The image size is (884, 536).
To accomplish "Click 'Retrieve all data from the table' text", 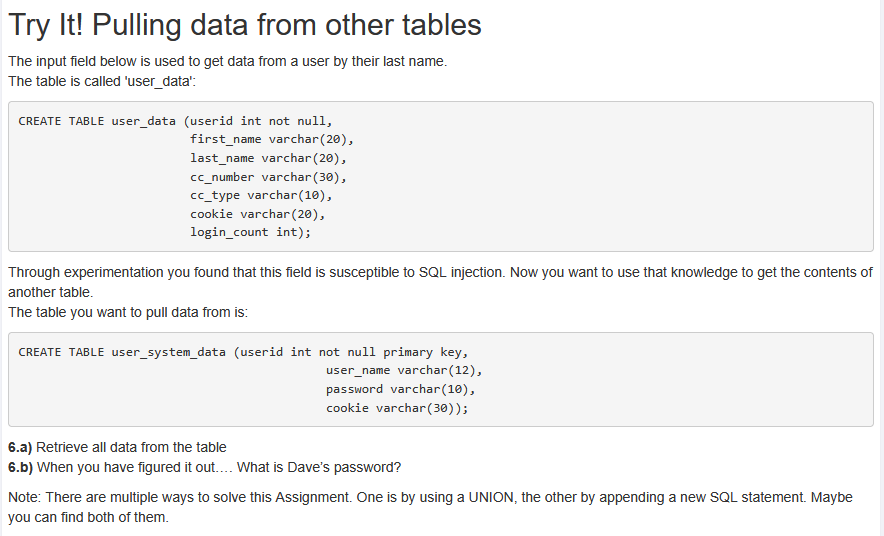I will pyautogui.click(x=131, y=447).
